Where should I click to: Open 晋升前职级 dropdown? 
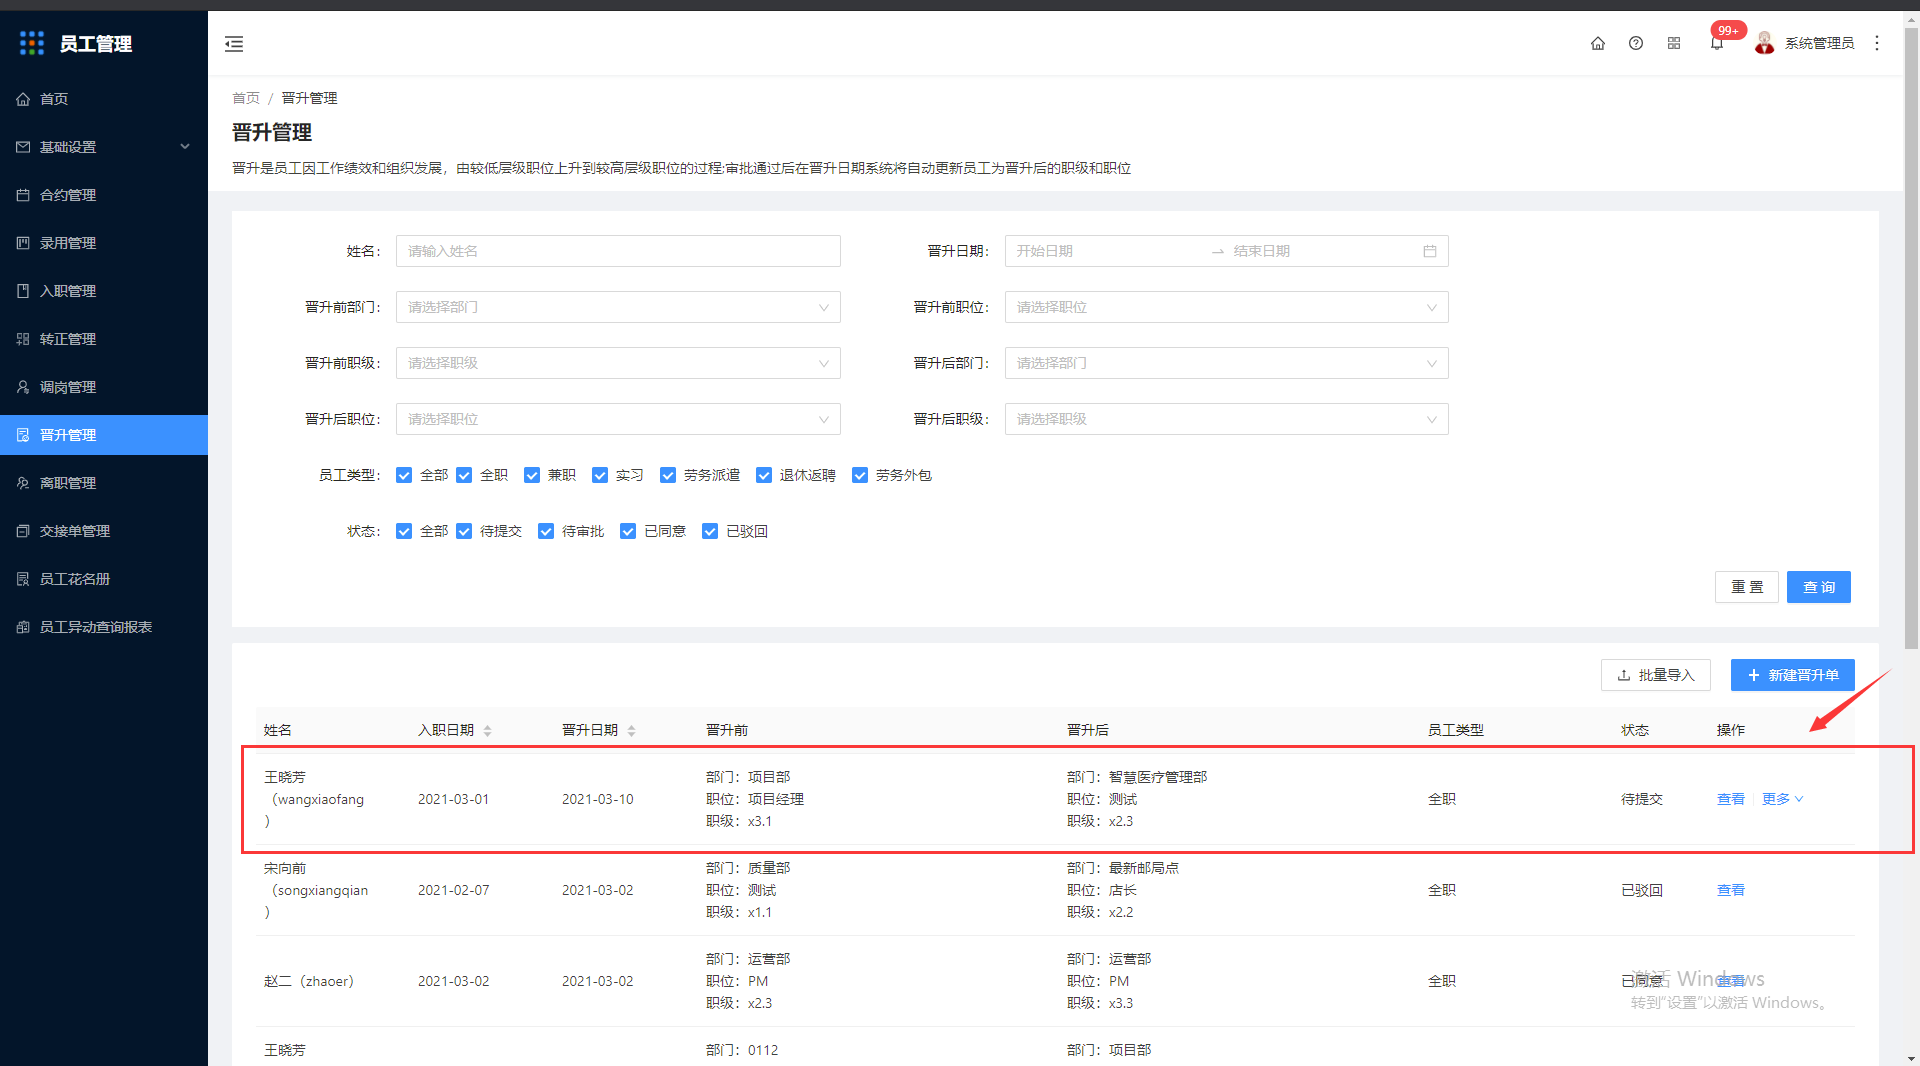[618, 363]
